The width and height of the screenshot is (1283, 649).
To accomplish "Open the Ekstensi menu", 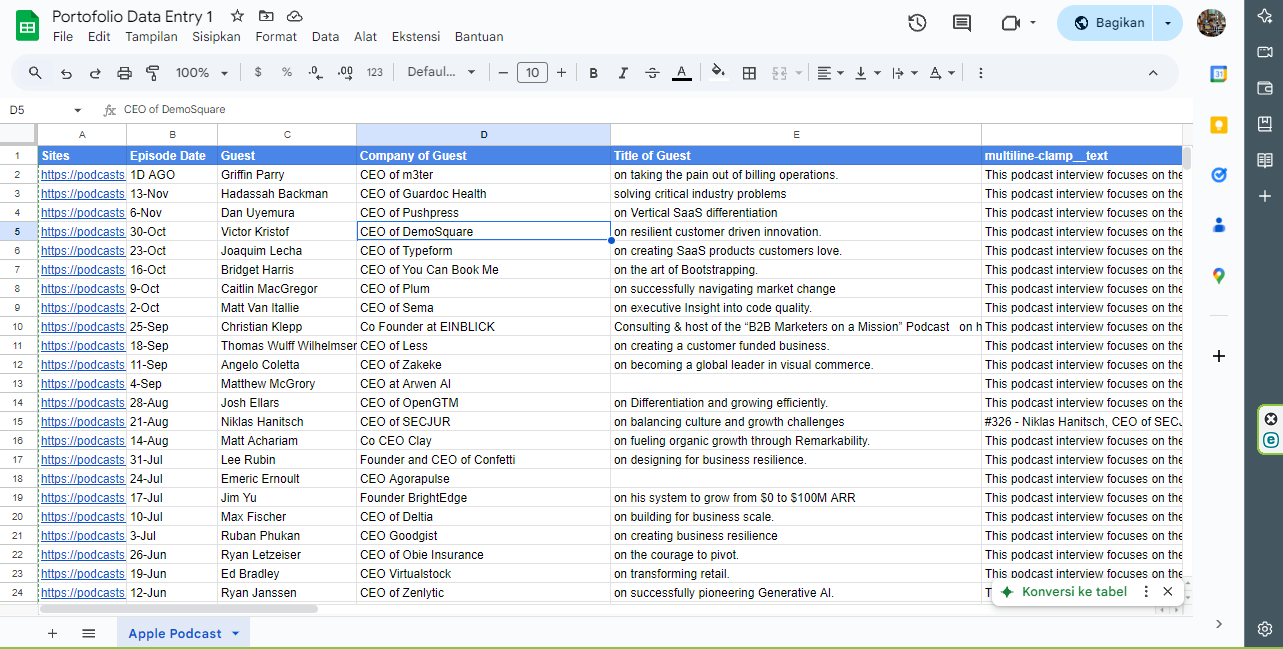I will [x=416, y=37].
